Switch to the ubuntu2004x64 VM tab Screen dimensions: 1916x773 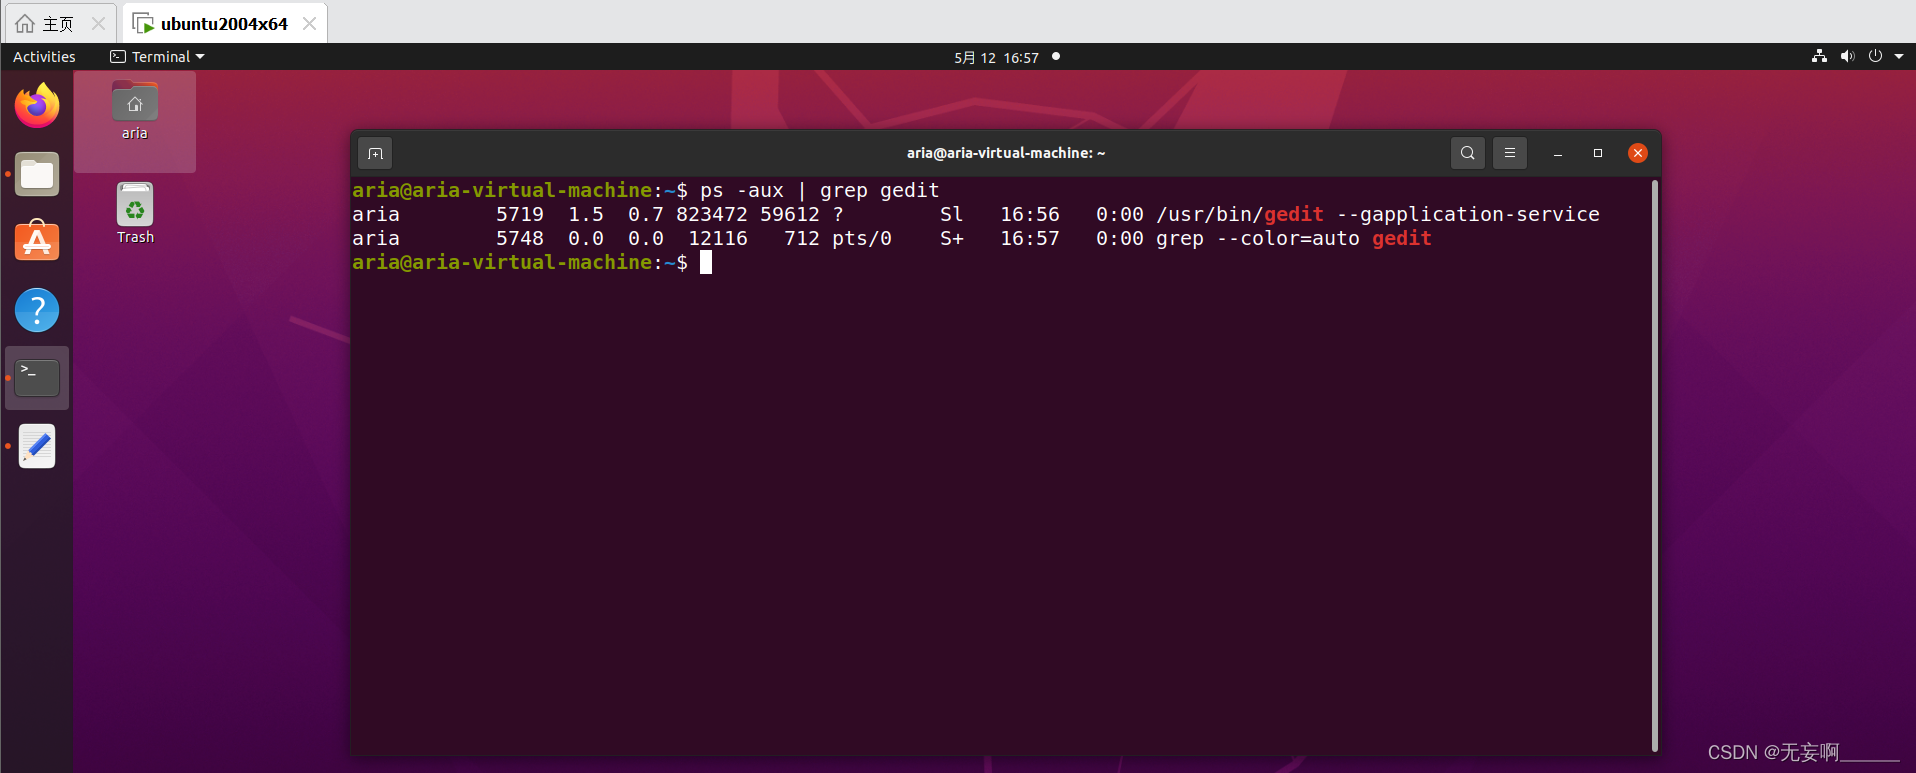tap(224, 24)
